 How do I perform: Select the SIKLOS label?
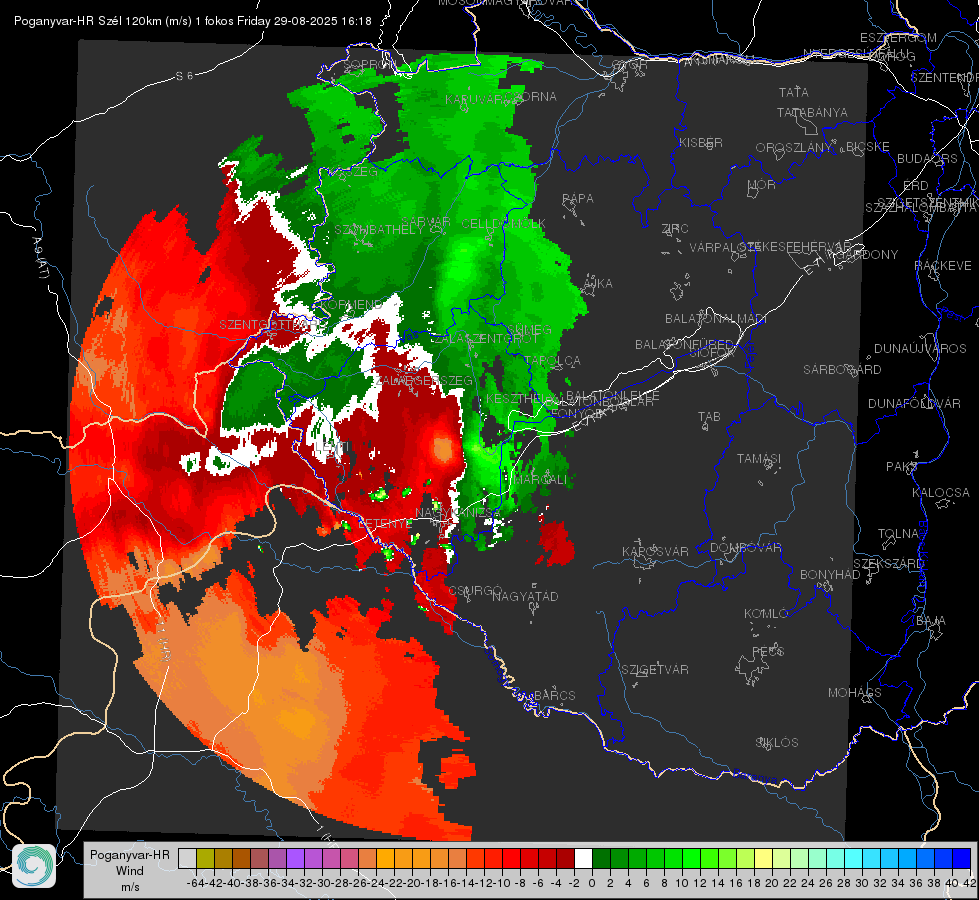coord(777,743)
